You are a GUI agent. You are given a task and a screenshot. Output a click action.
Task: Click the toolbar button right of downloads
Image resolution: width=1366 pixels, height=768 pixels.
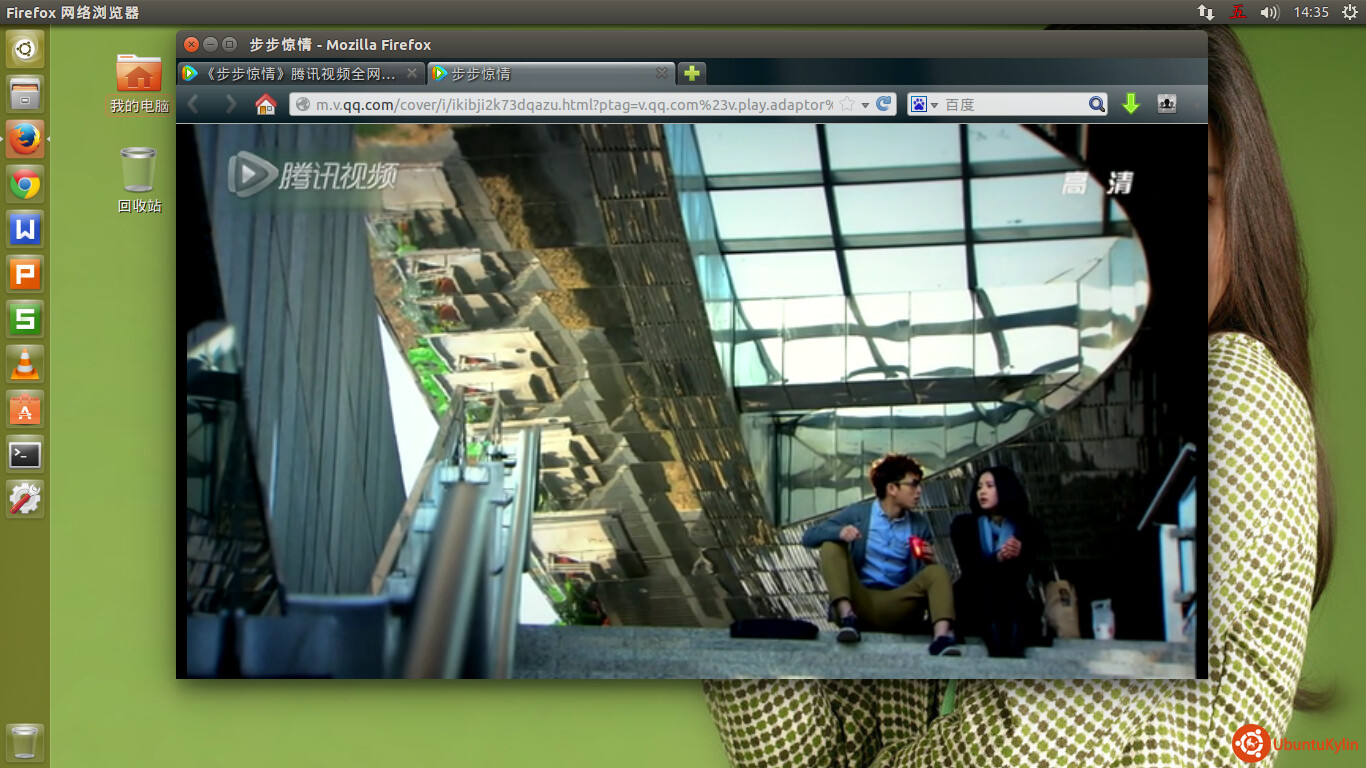point(1166,104)
